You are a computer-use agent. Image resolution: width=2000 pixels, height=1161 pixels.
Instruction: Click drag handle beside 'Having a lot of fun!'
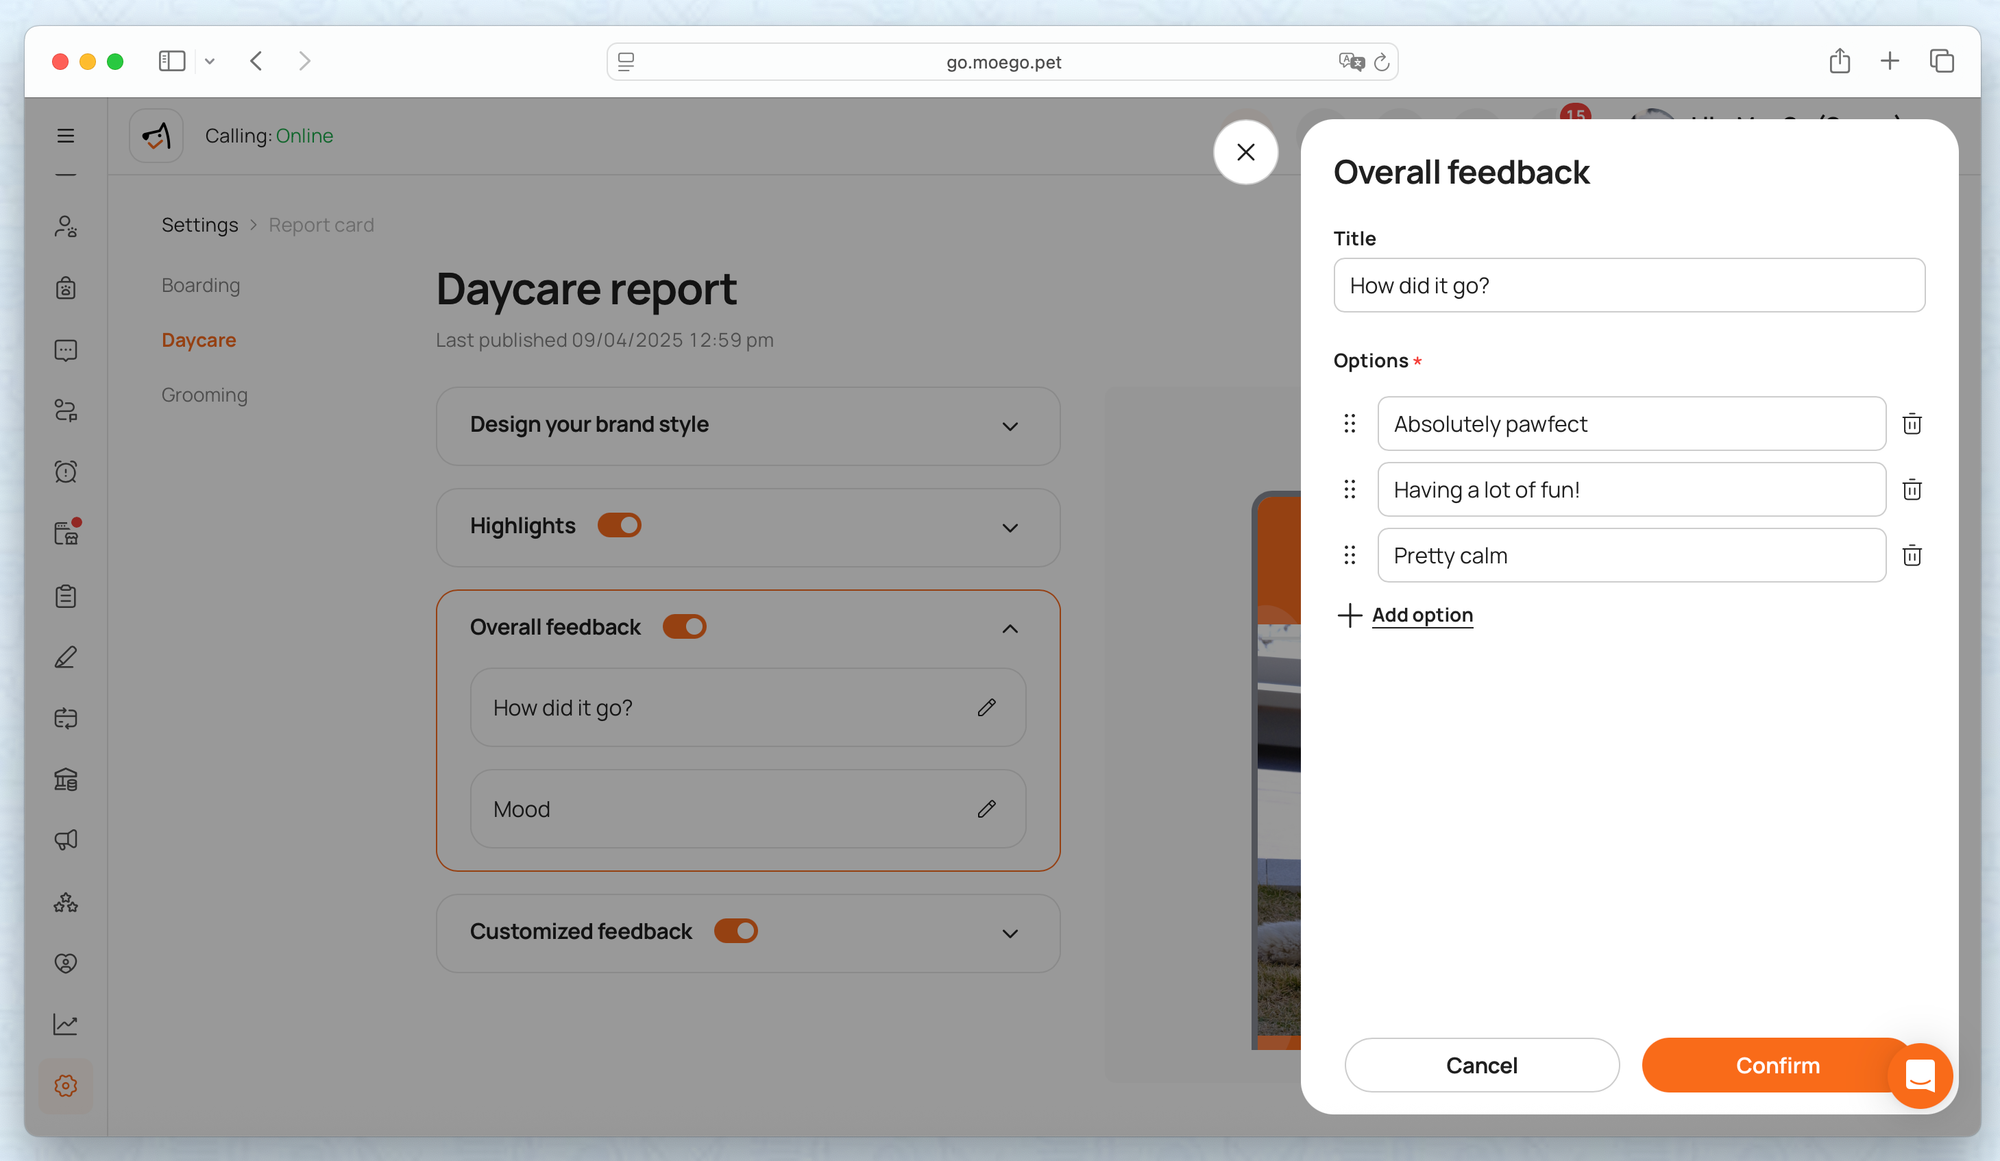(1349, 490)
